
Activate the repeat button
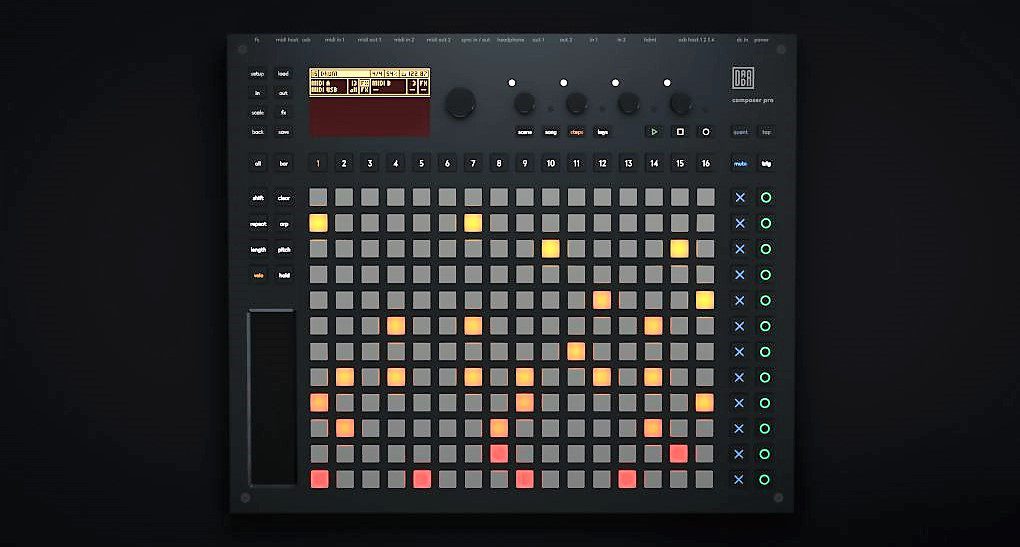tap(258, 224)
